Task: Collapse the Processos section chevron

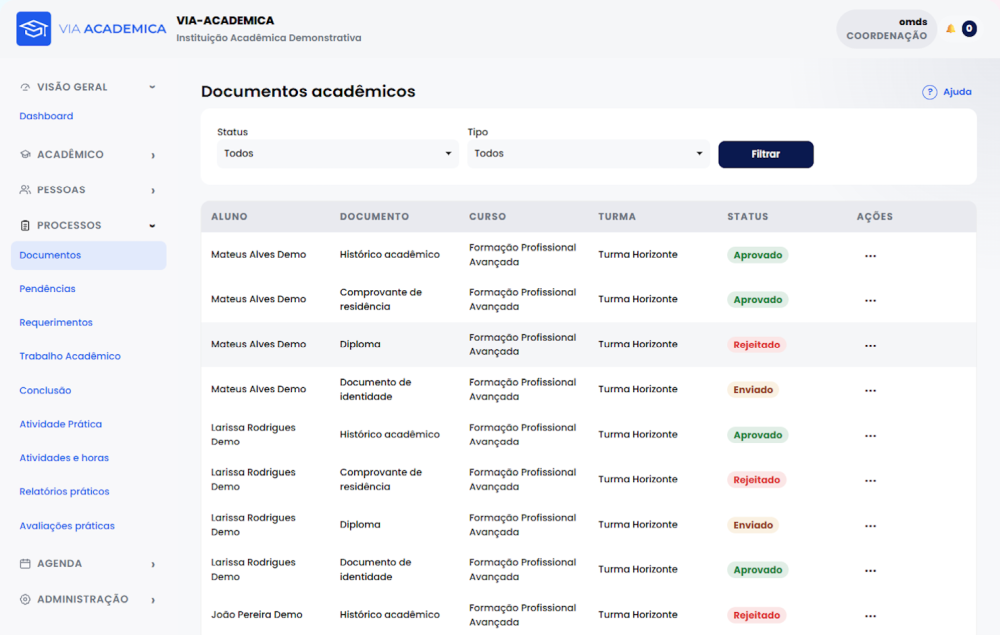Action: coord(152,226)
